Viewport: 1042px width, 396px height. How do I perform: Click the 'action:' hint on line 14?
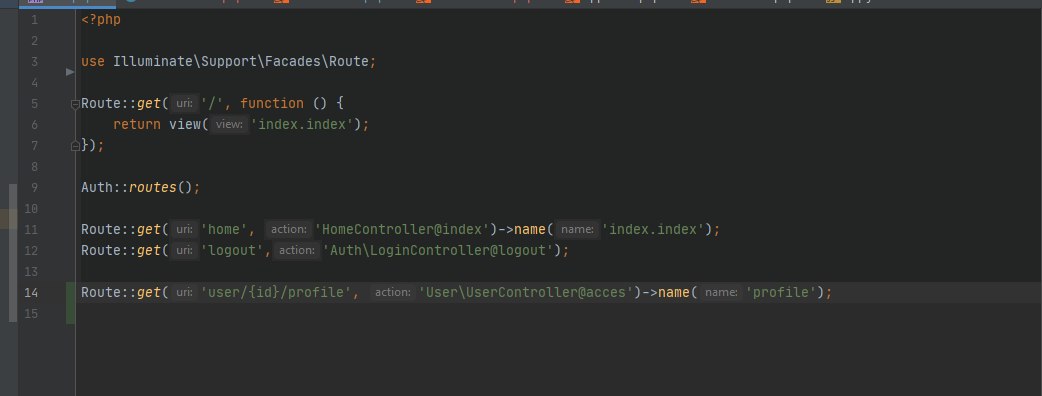392,292
